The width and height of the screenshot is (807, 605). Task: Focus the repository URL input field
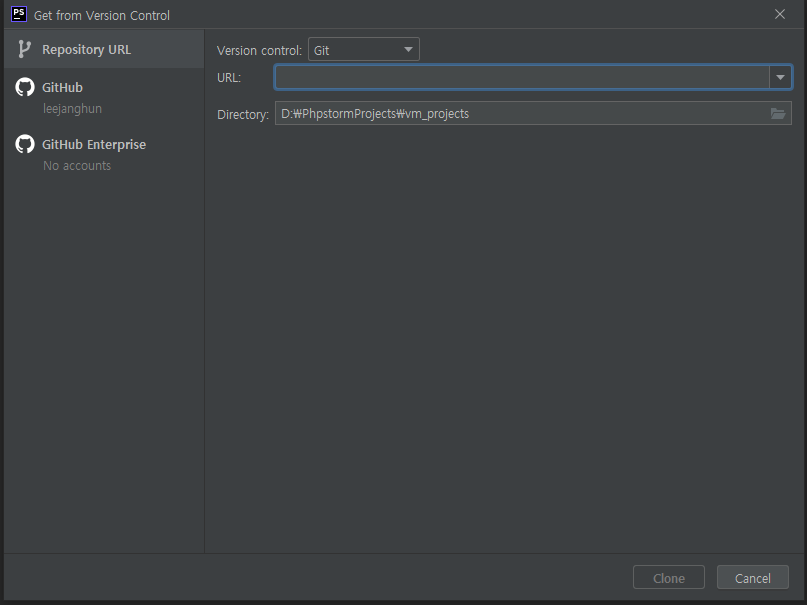(522, 77)
